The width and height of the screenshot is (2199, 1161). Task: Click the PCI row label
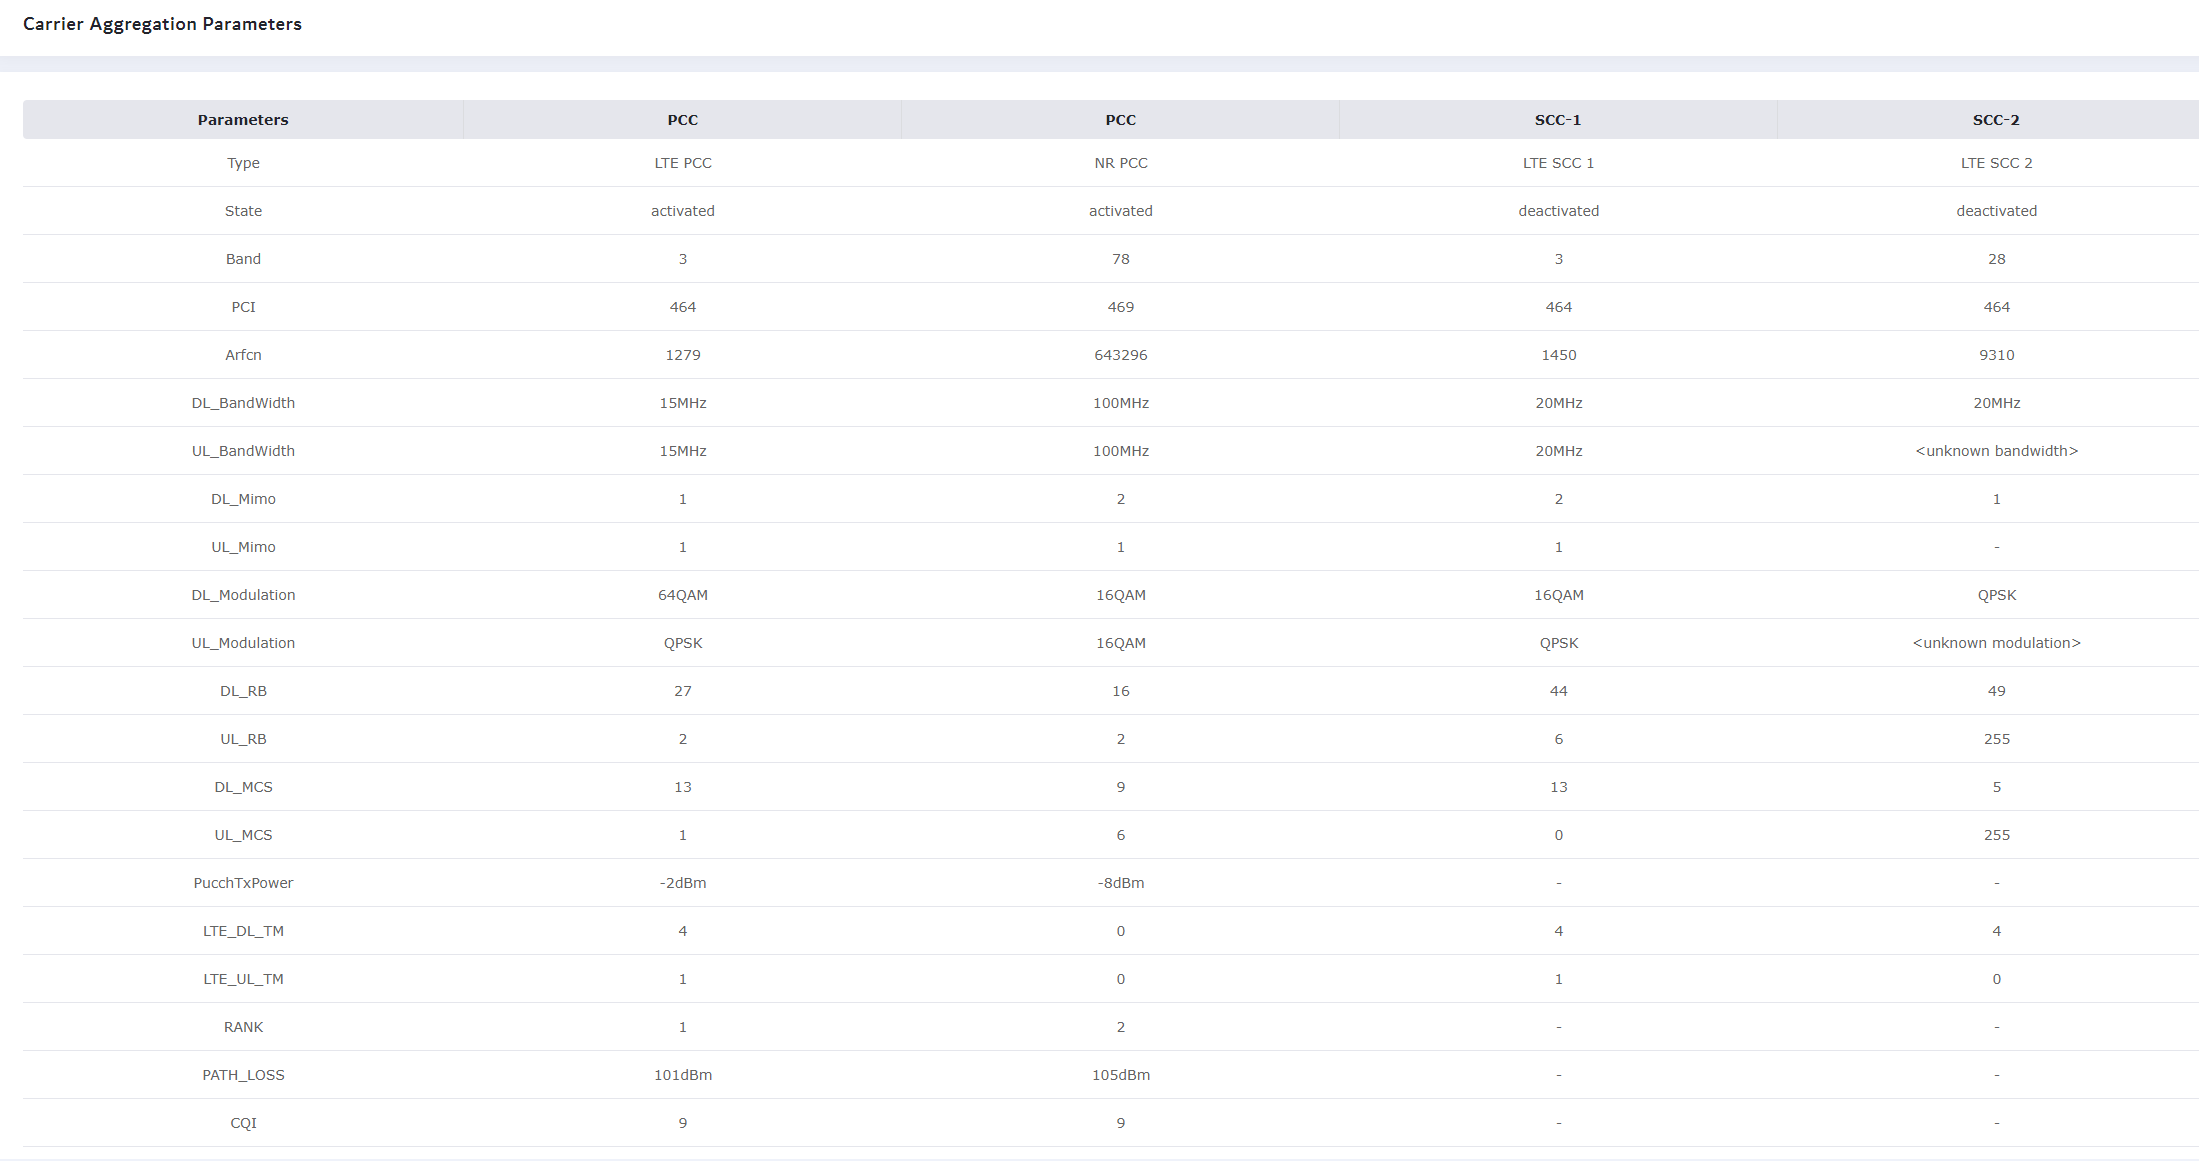coord(243,307)
